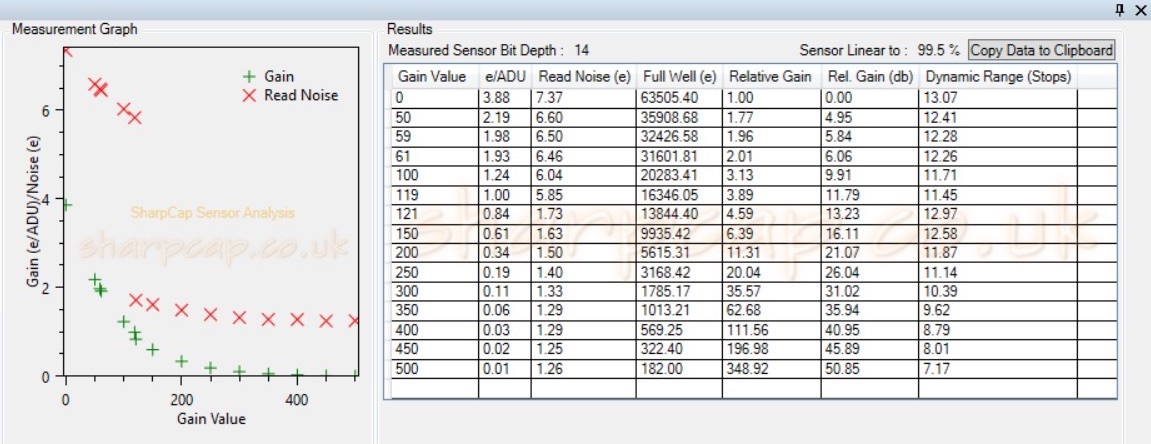1151x444 pixels.
Task: Click the Dynamic Range (Stops) column header
Action: pyautogui.click(x=997, y=77)
